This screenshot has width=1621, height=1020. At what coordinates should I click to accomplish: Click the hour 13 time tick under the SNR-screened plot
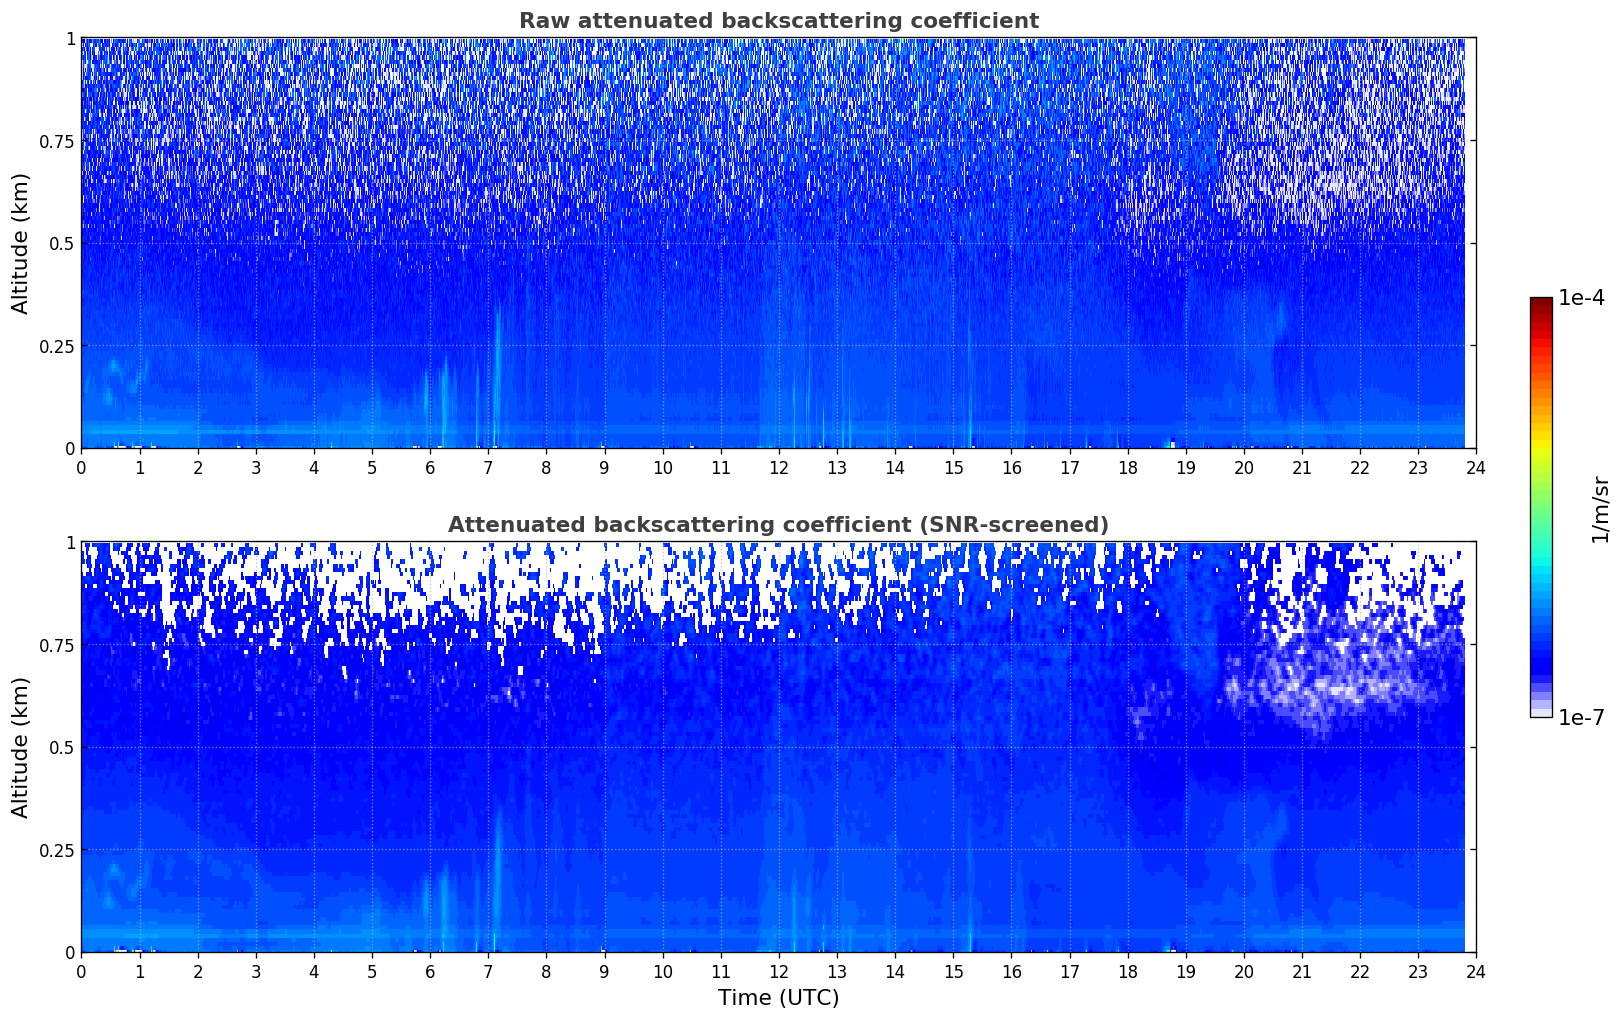pos(837,971)
